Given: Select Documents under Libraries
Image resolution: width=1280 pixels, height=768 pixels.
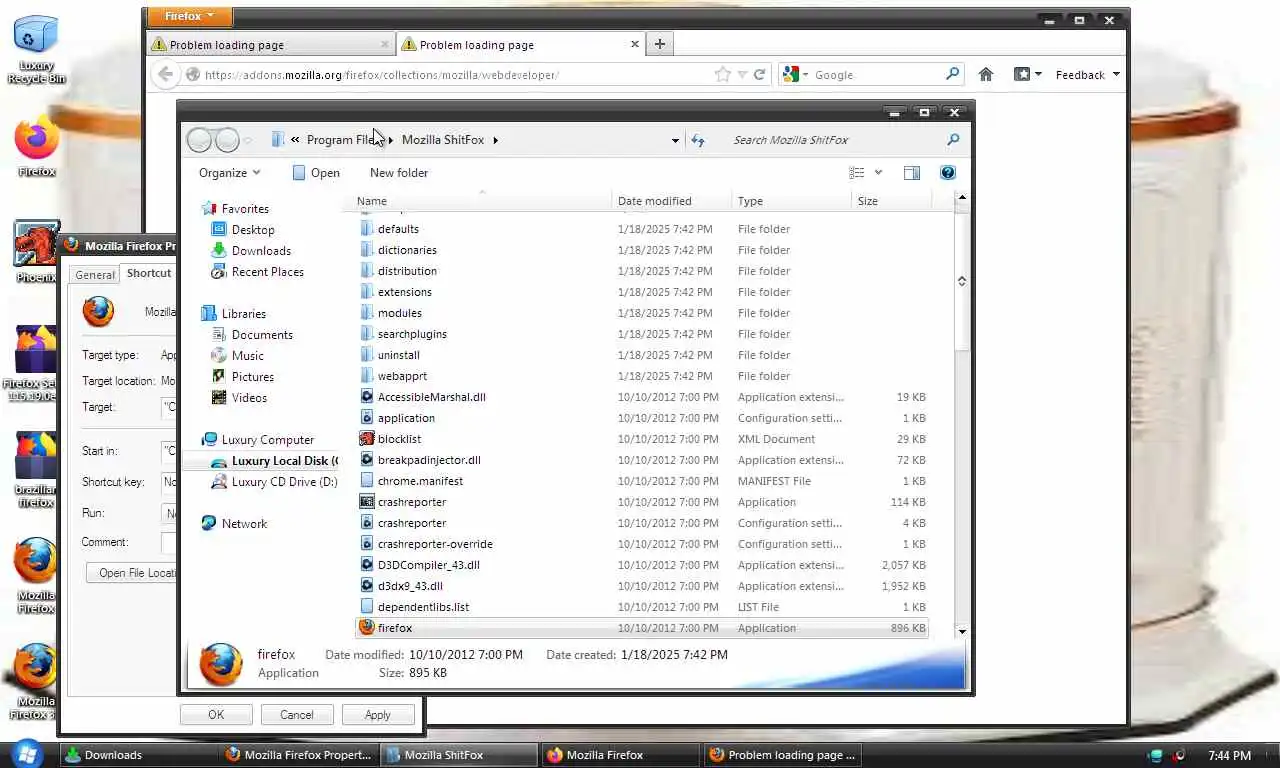Looking at the screenshot, I should pos(253,335).
